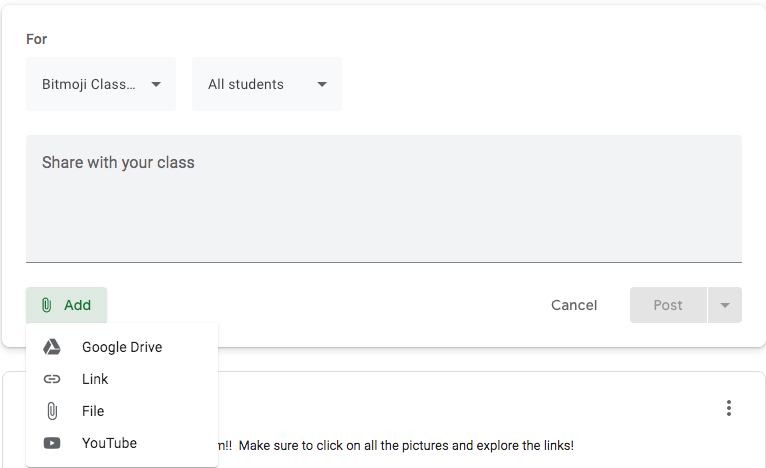Expand the All students dropdown
766x468 pixels.
[x=266, y=84]
